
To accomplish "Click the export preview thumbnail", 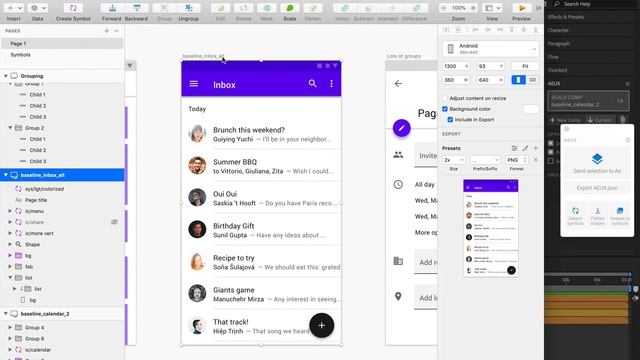I will (x=491, y=229).
